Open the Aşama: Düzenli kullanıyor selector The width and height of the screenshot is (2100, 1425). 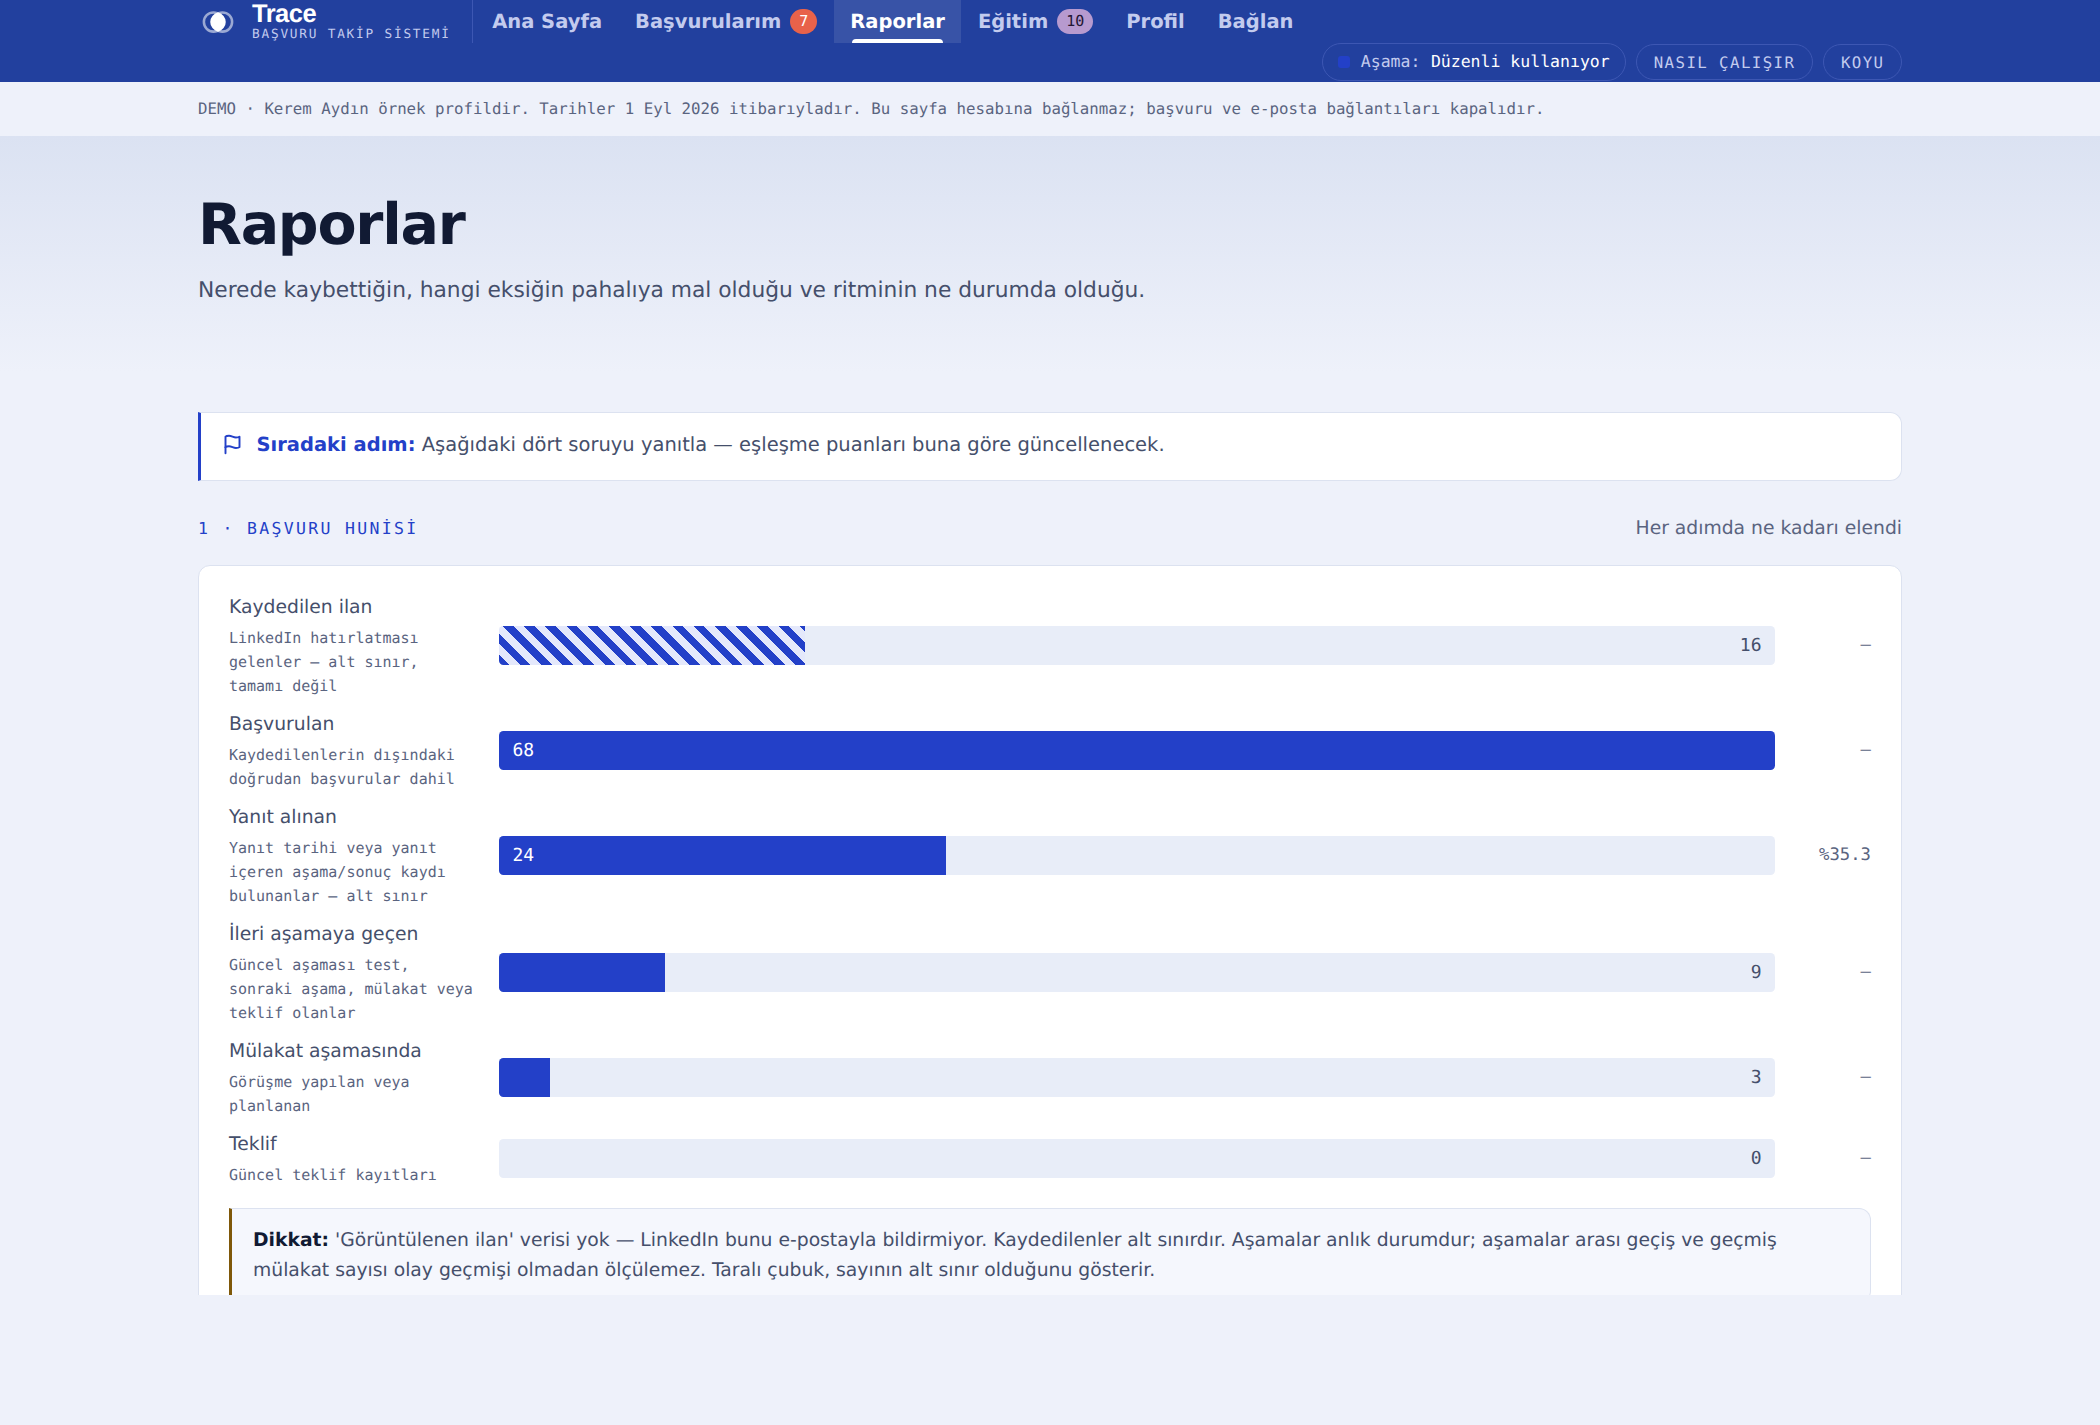click(x=1474, y=62)
